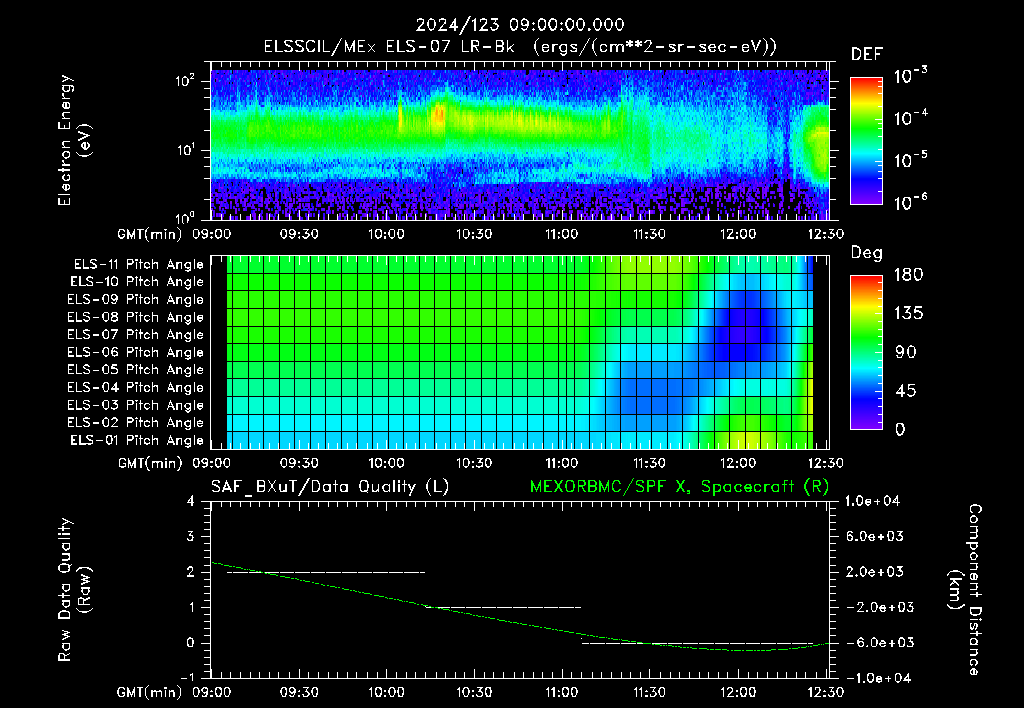Click the white data quality line at level 2
Viewport: 1024px width, 708px height.
(326, 572)
